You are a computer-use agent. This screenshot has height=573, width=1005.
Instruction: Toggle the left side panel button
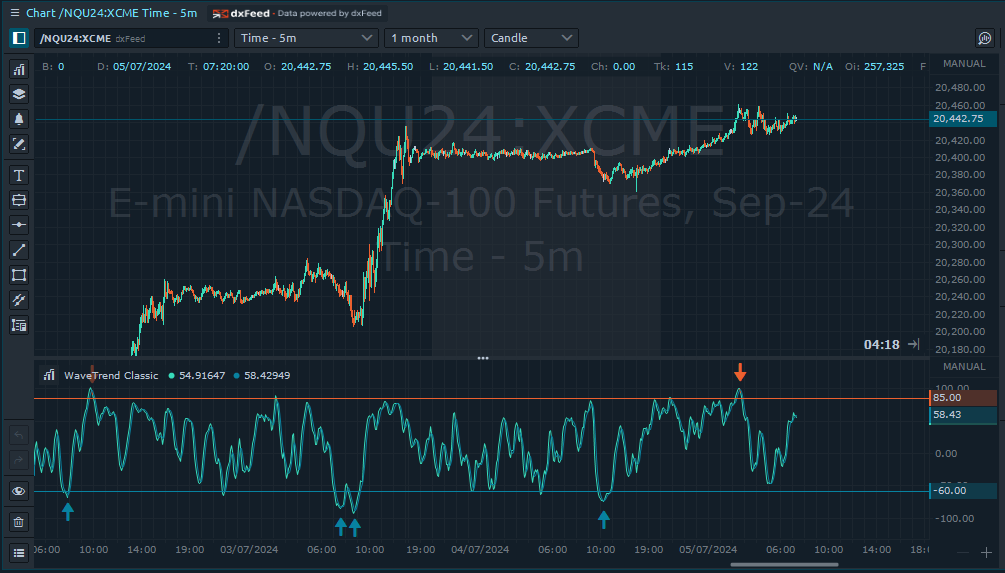18,38
